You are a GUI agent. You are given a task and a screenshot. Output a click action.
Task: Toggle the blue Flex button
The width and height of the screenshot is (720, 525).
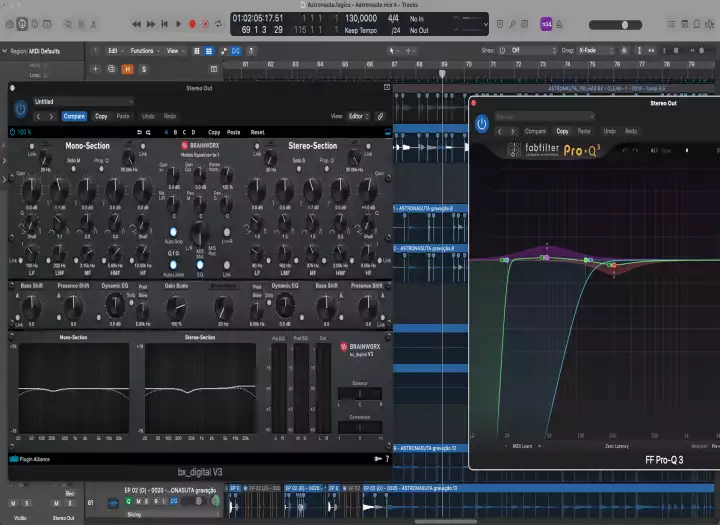coord(236,51)
